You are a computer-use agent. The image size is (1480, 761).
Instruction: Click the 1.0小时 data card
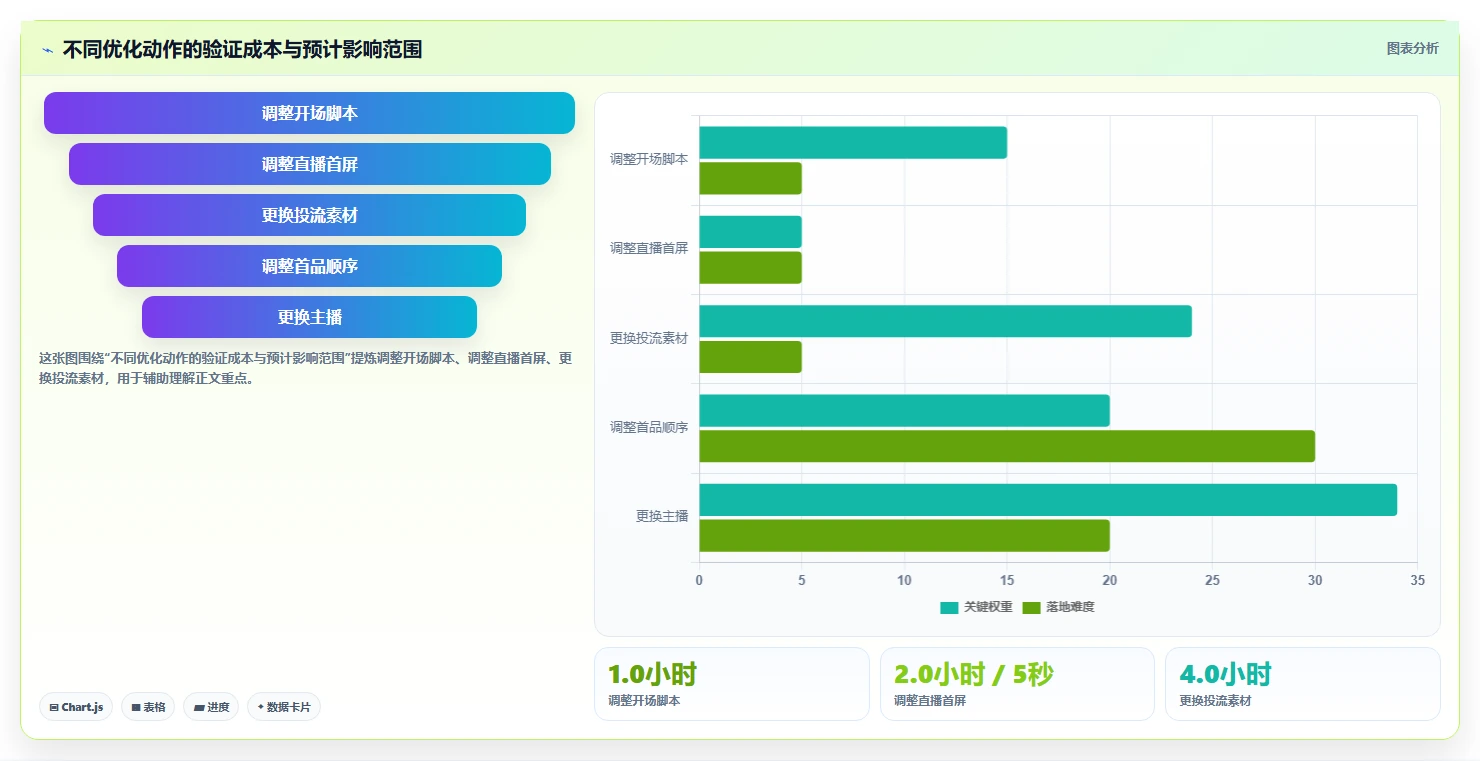pos(731,684)
